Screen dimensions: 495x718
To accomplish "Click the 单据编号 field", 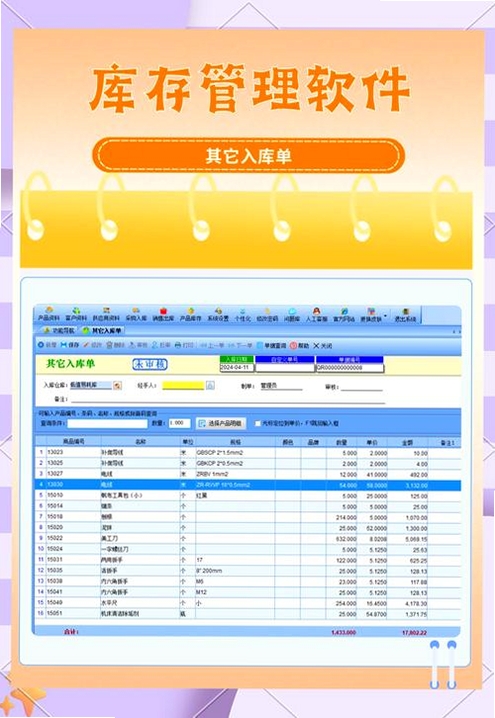I will [350, 367].
